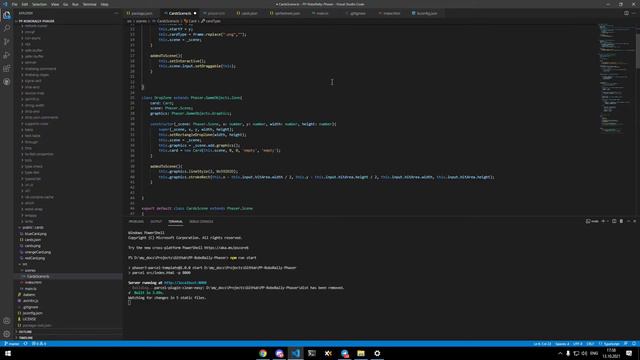The width and height of the screenshot is (640, 360).
Task: Maximize the terminal panel with chevron
Action: click(x=629, y=221)
